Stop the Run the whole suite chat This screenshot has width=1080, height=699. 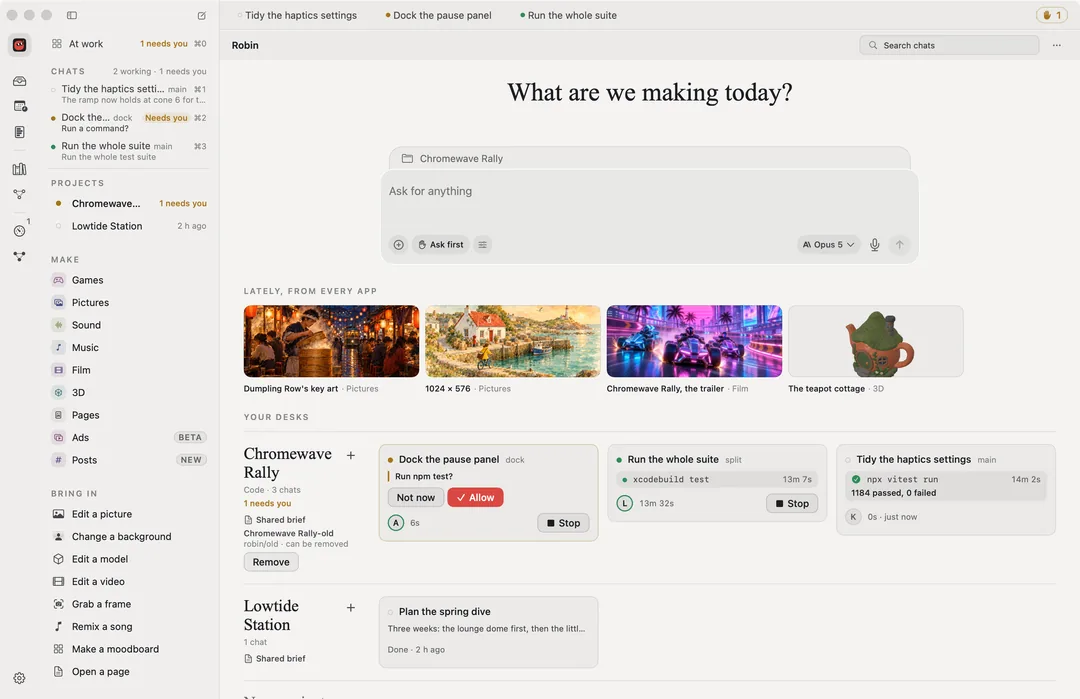point(792,503)
